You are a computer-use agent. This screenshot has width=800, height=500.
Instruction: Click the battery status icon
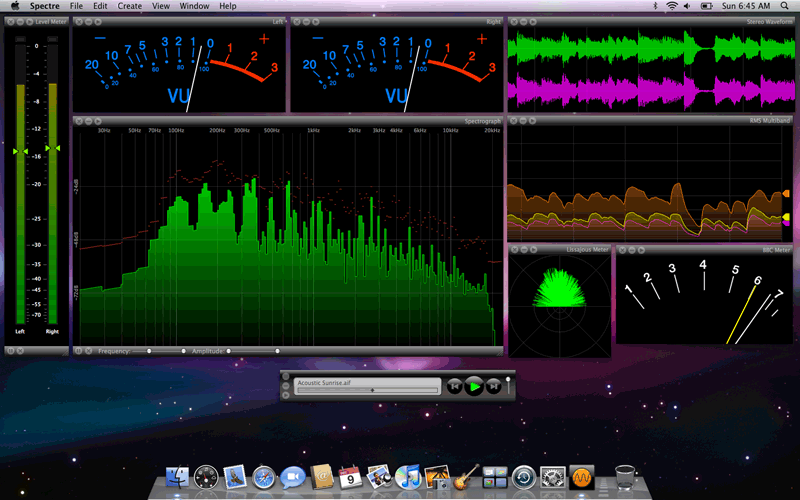coord(707,6)
